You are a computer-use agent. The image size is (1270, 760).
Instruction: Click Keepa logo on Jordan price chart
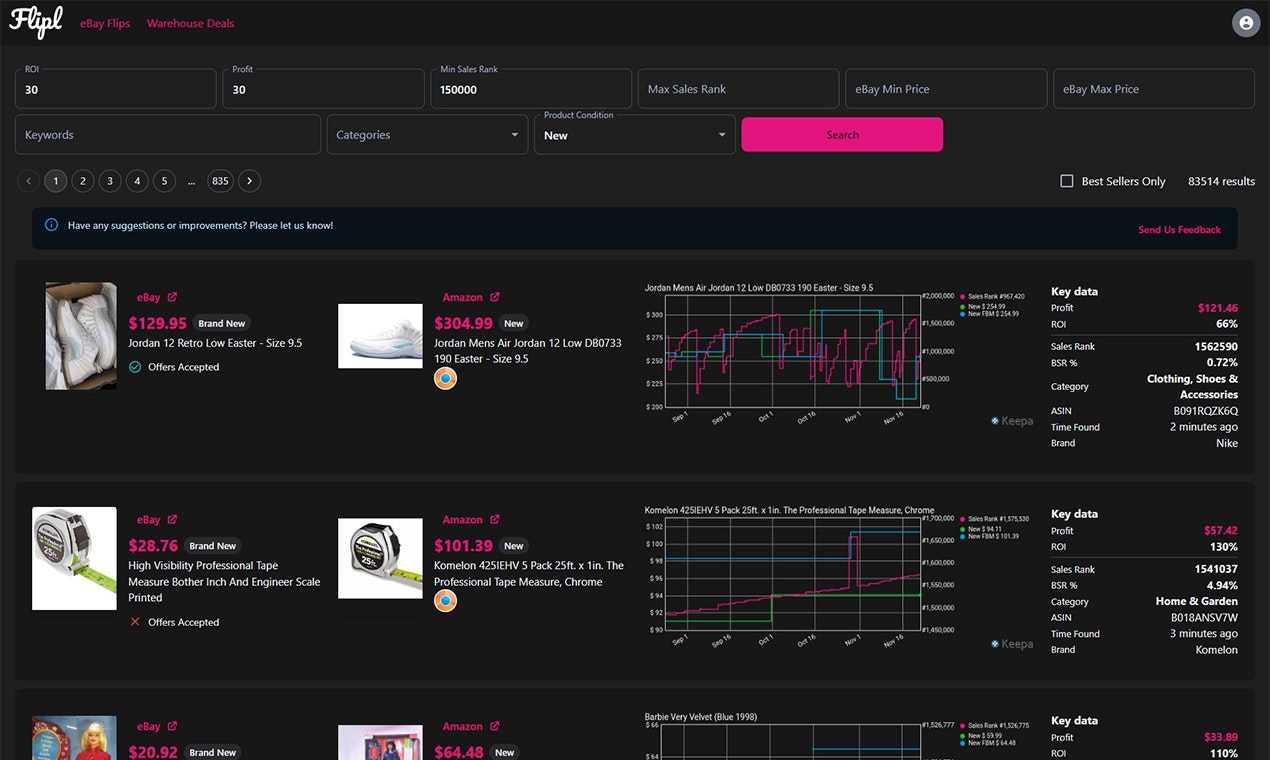(x=1012, y=421)
